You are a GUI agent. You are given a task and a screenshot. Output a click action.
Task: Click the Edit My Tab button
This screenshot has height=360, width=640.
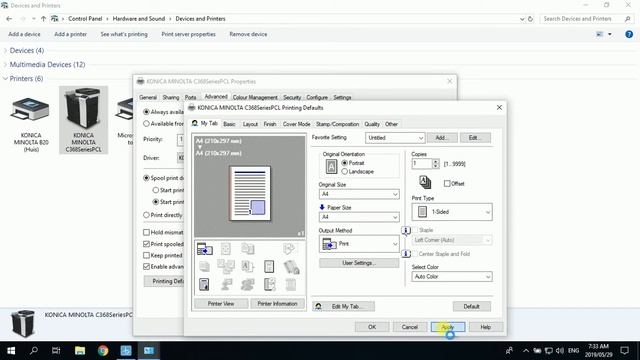click(344, 307)
